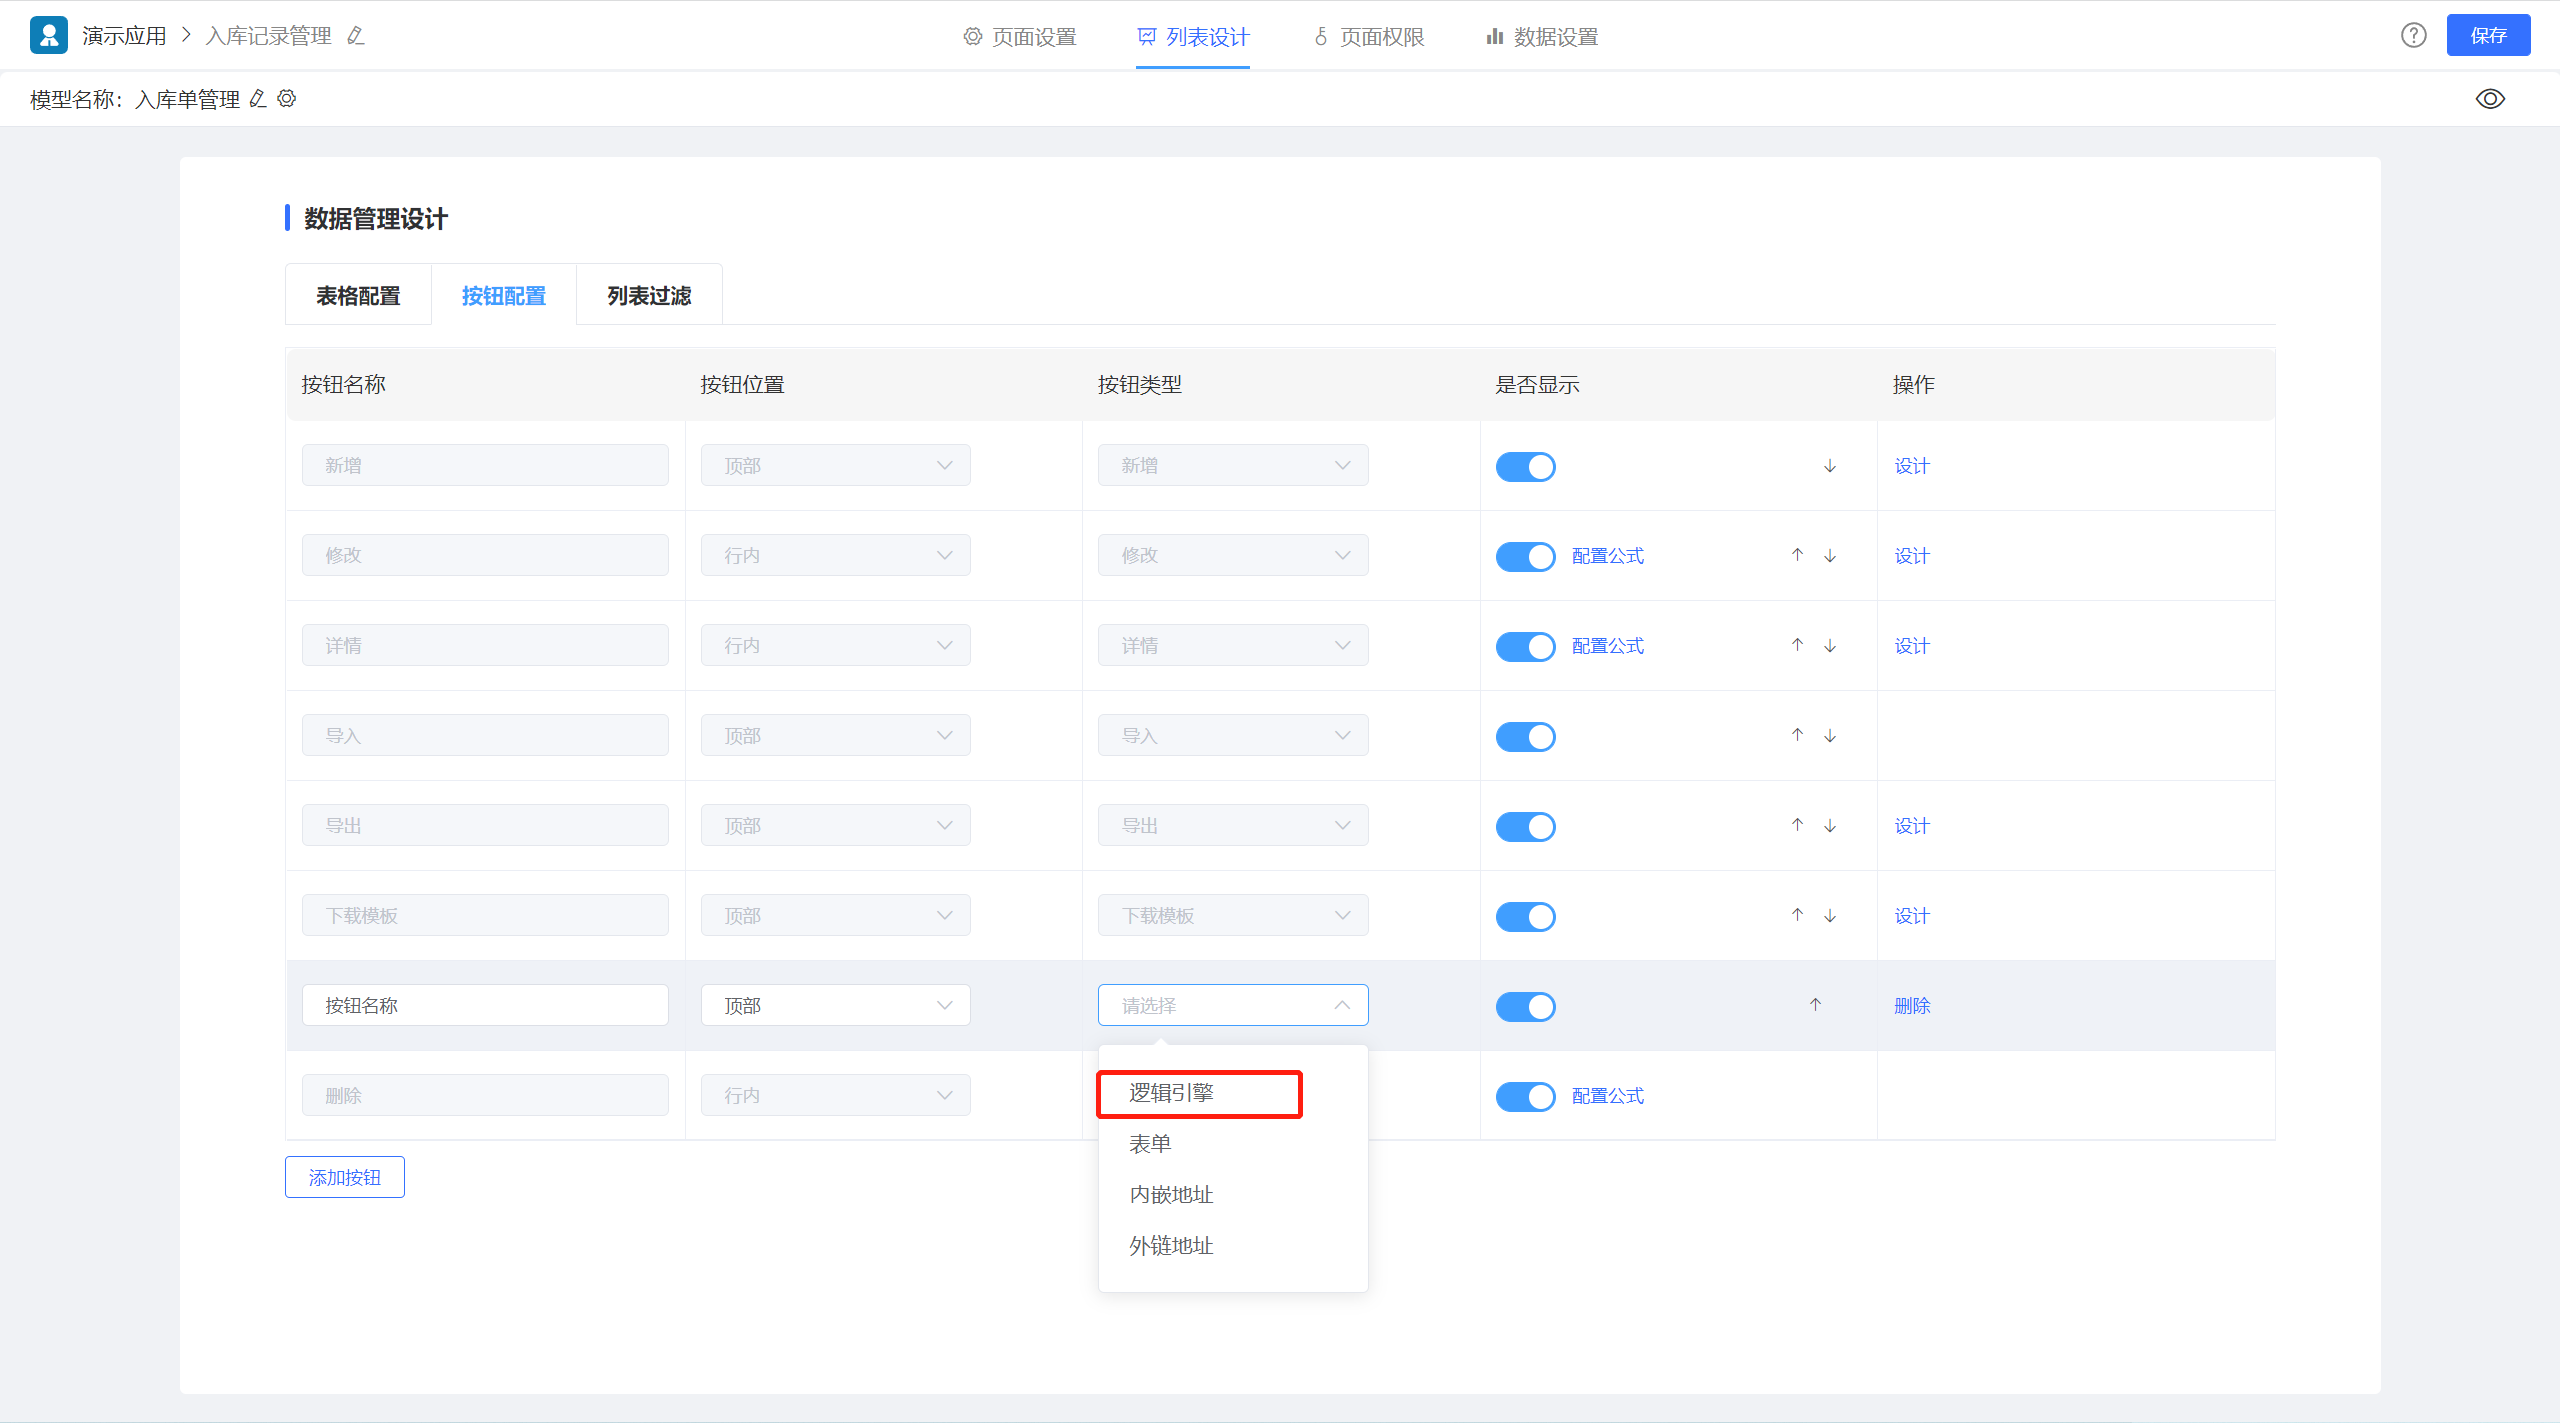Screen dimensions: 2560x1423
Task: Click 设计 link in 修改 row
Action: pos(1912,555)
